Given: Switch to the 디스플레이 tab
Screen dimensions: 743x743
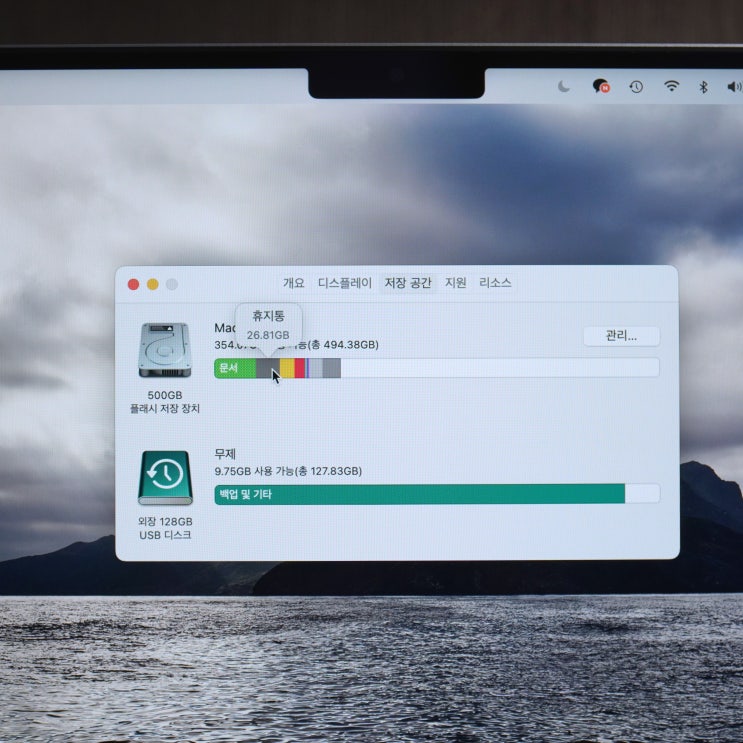Looking at the screenshot, I should [x=344, y=283].
